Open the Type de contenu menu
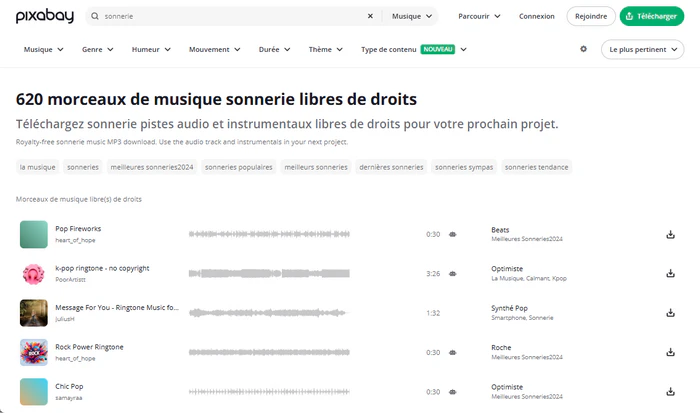Screen dimensions: 700x413 click(x=414, y=49)
